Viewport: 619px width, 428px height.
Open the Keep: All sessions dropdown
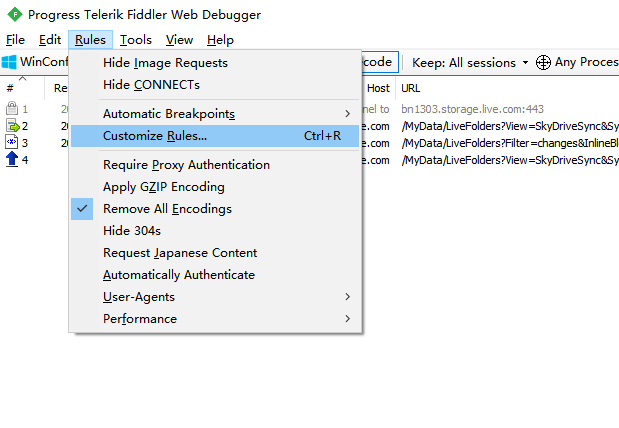pyautogui.click(x=470, y=62)
